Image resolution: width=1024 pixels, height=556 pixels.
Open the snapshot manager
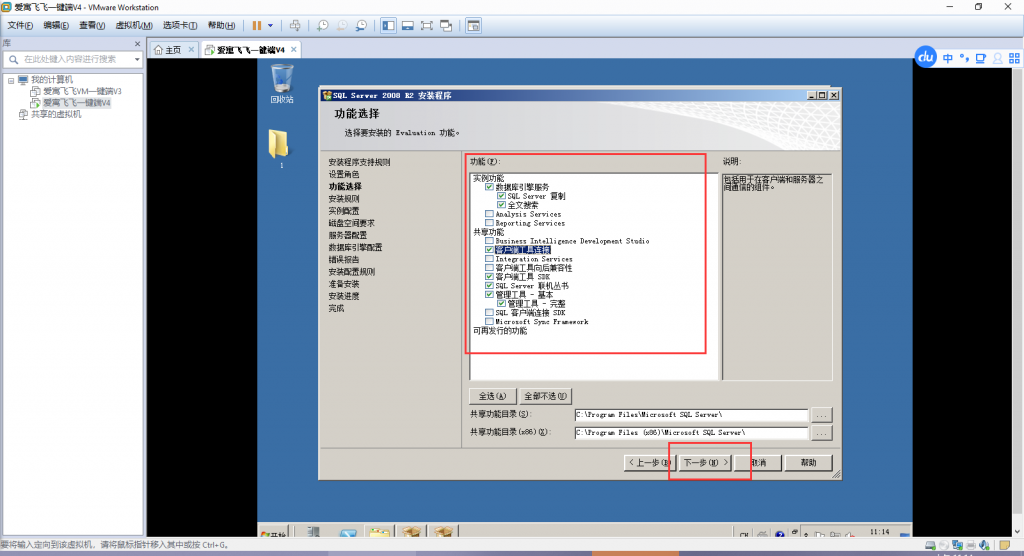pos(361,25)
